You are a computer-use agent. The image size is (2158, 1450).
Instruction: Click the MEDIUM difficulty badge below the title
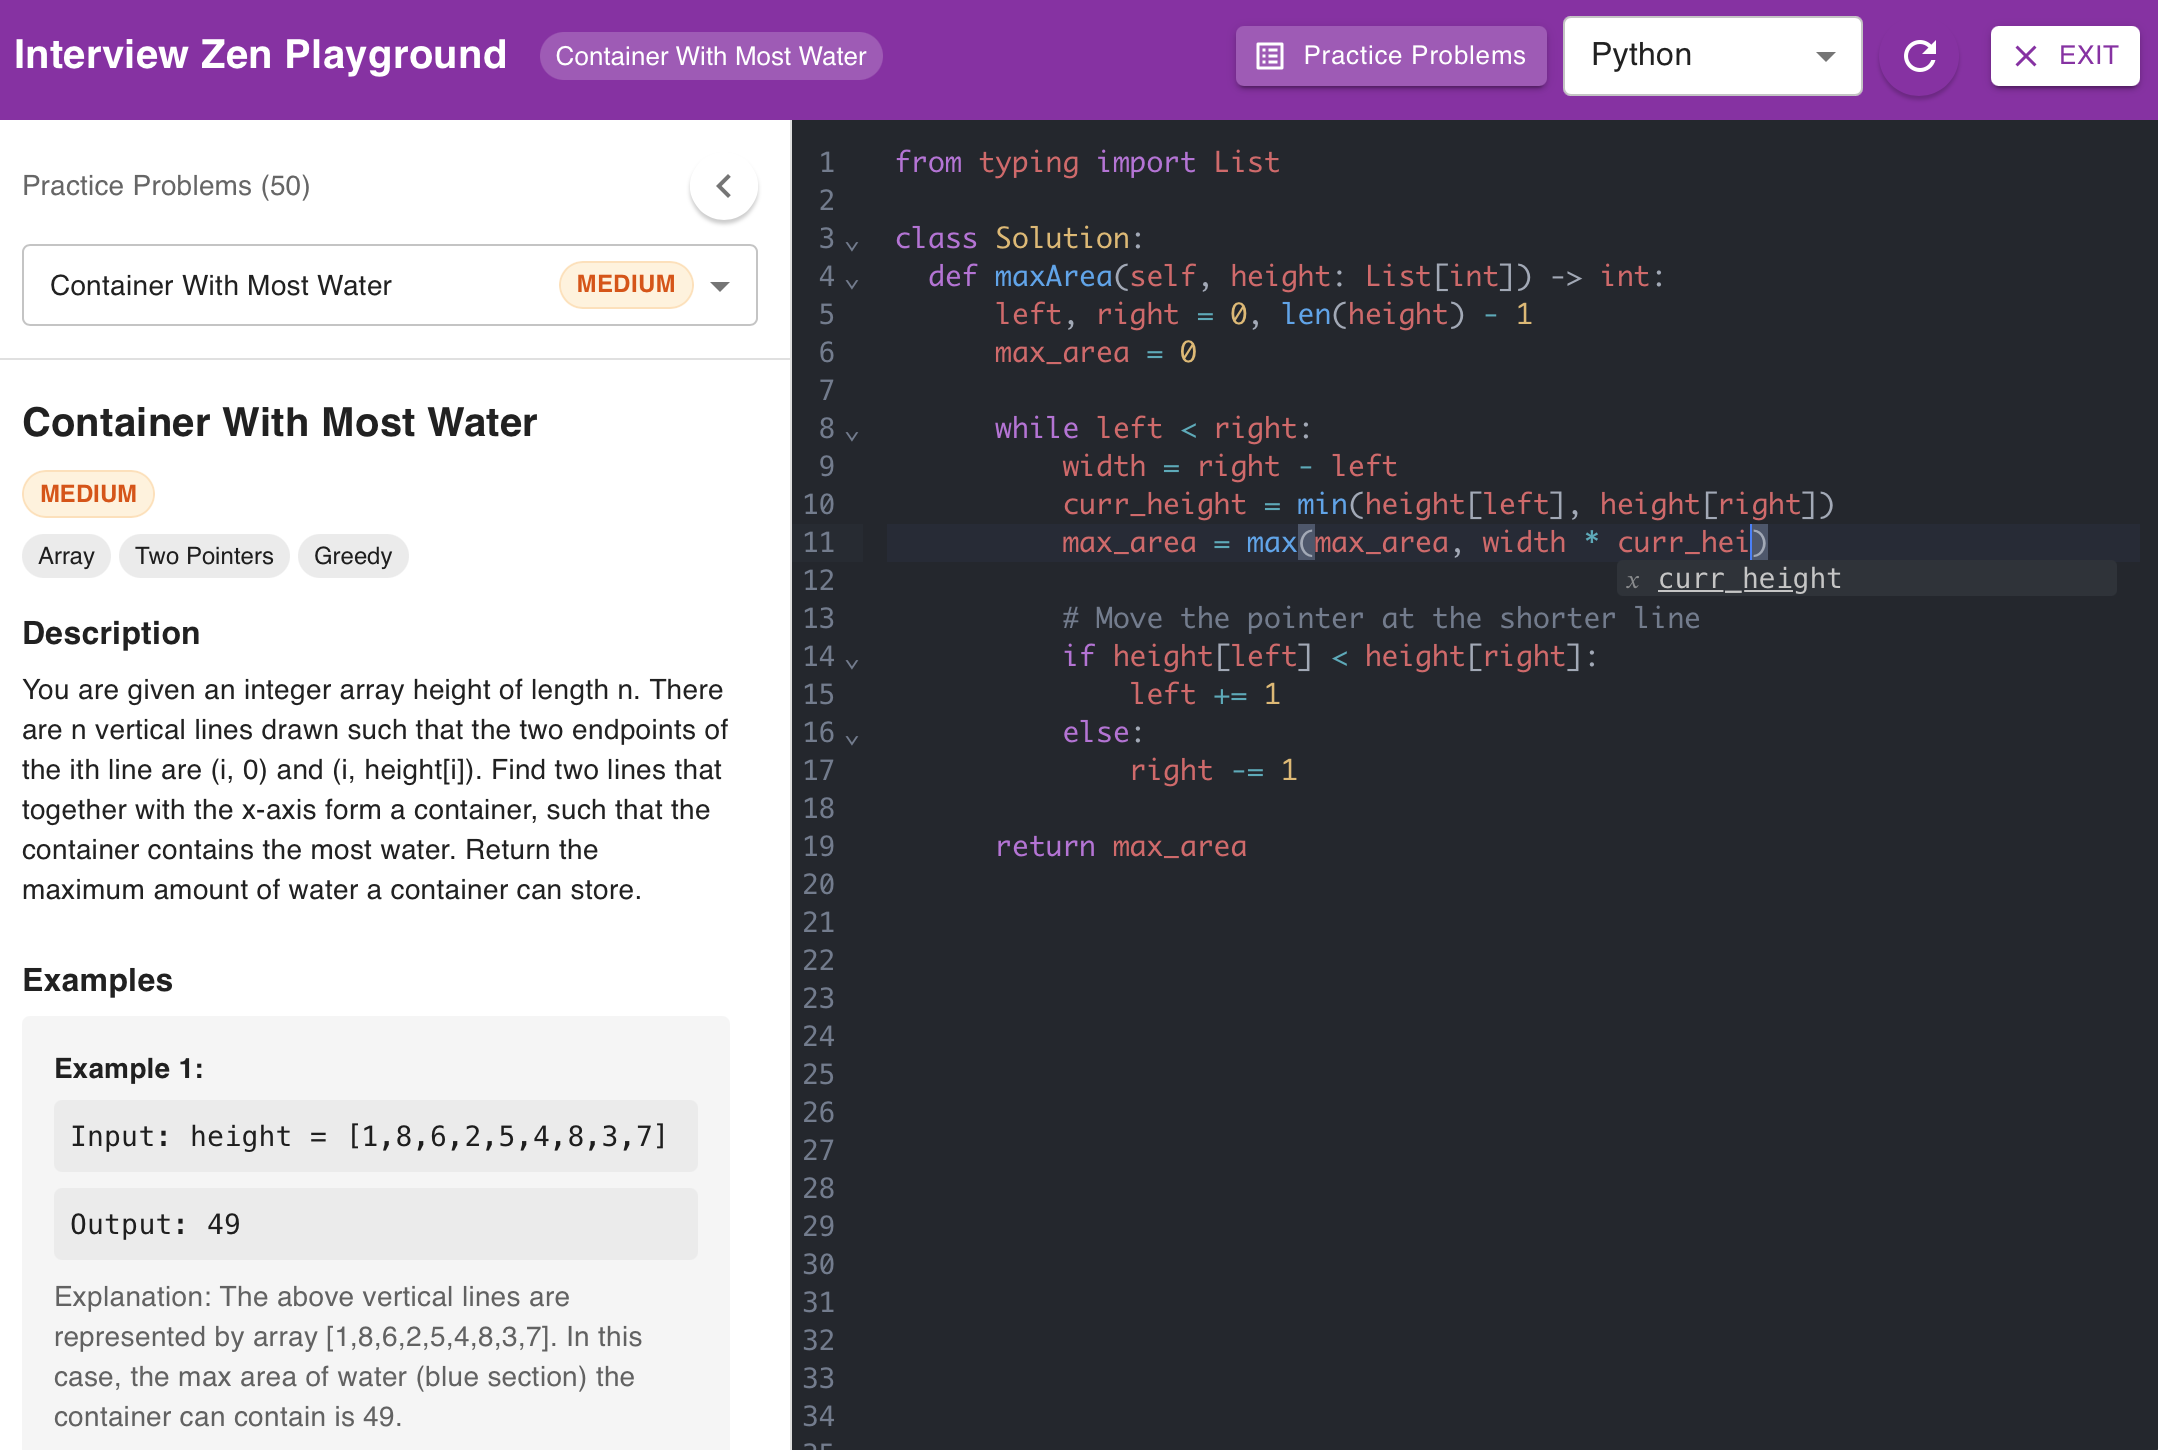[x=88, y=493]
